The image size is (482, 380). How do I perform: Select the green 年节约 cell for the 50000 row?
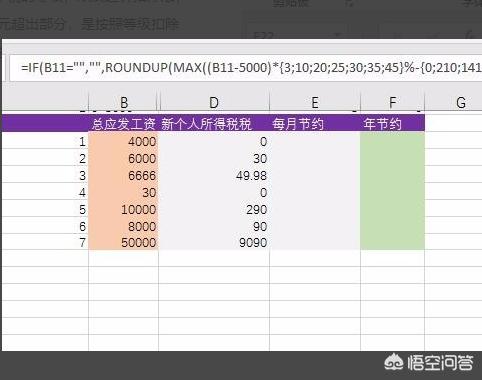pyautogui.click(x=392, y=242)
